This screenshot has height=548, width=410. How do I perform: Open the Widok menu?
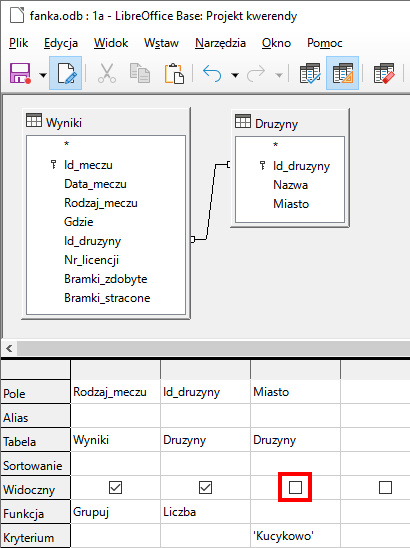point(111,43)
